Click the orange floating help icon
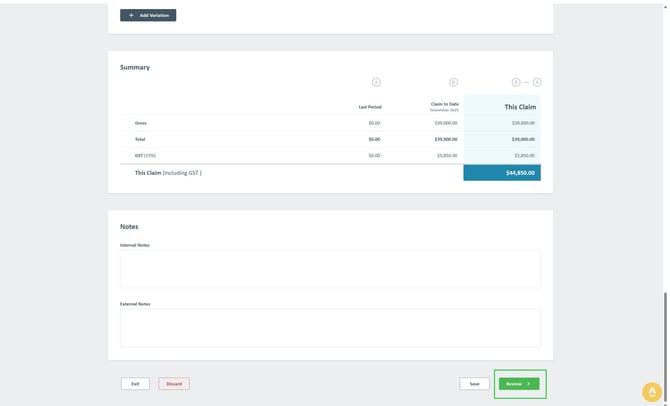The height and width of the screenshot is (406, 670). (651, 392)
